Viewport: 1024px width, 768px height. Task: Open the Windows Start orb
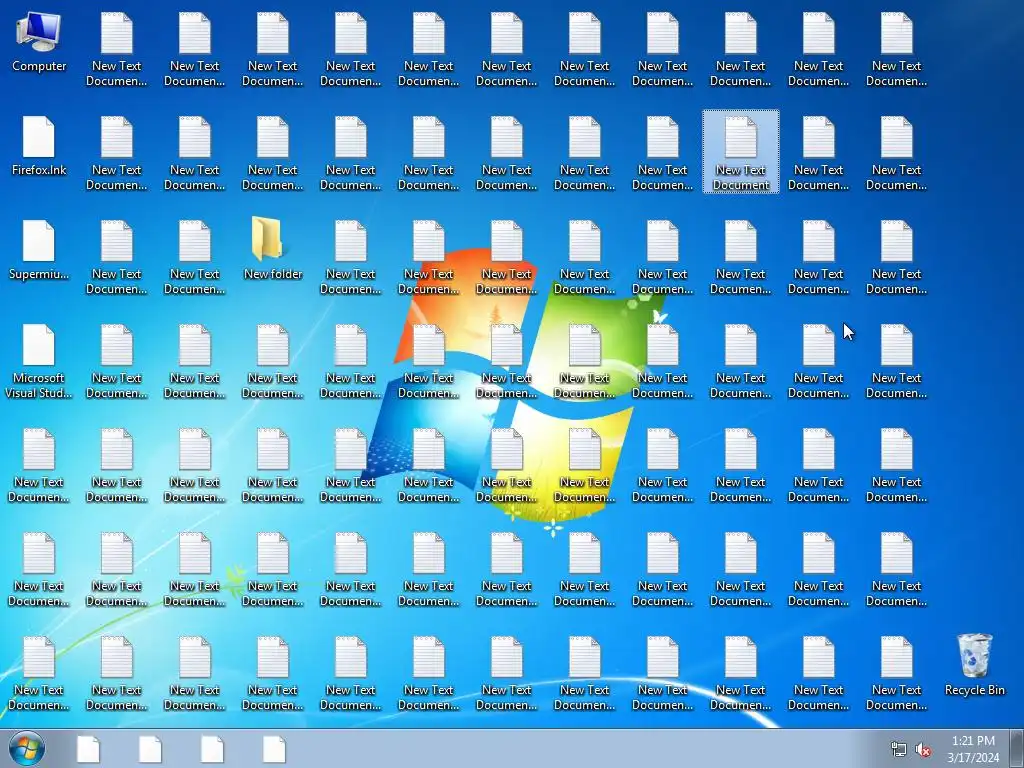27,749
